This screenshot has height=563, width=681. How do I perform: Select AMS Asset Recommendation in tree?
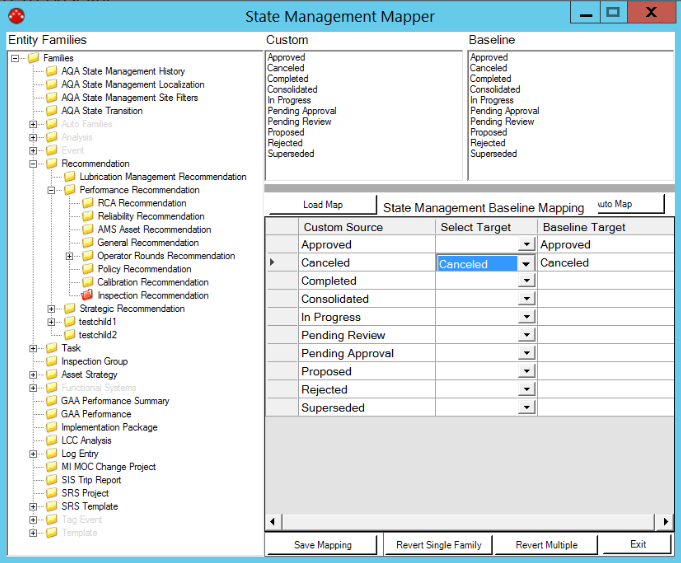[x=154, y=229]
